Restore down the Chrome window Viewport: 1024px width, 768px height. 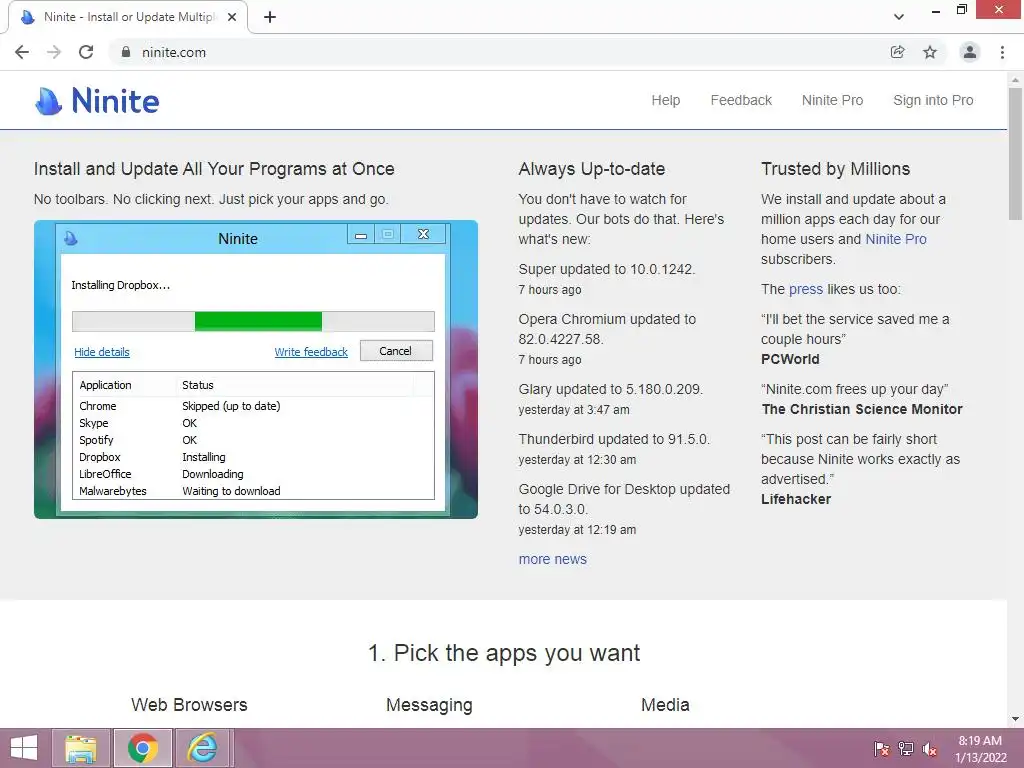[x=961, y=10]
